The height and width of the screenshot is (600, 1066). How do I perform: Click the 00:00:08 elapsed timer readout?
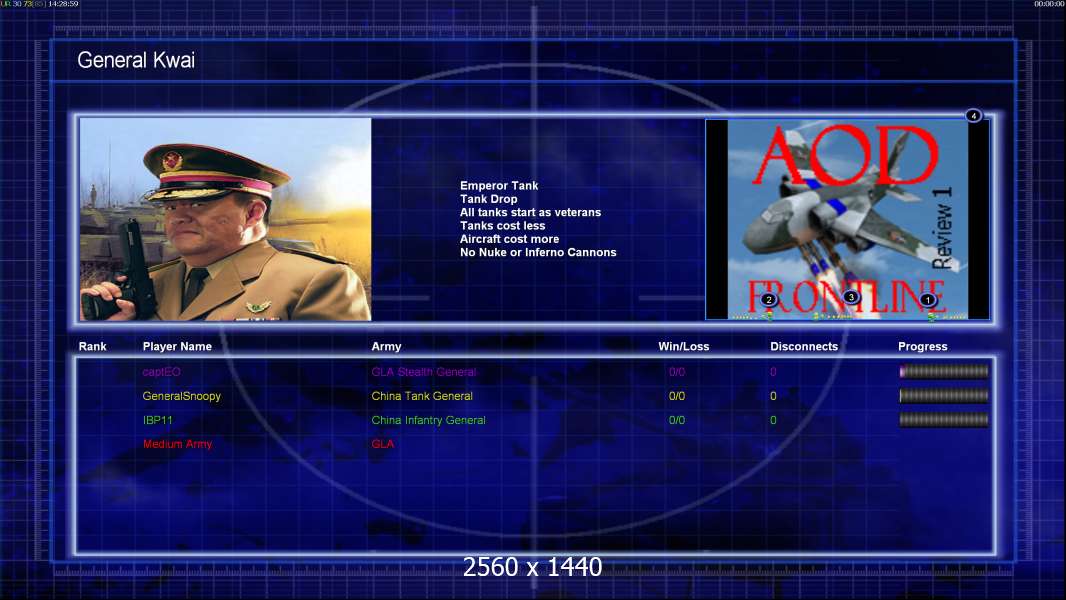click(x=1049, y=4)
